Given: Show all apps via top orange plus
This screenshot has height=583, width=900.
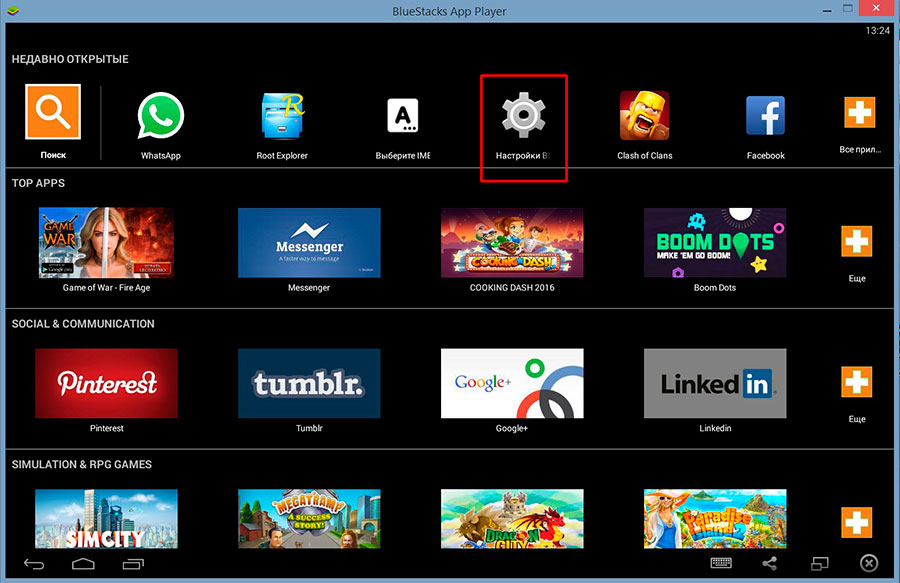Looking at the screenshot, I should (x=859, y=112).
